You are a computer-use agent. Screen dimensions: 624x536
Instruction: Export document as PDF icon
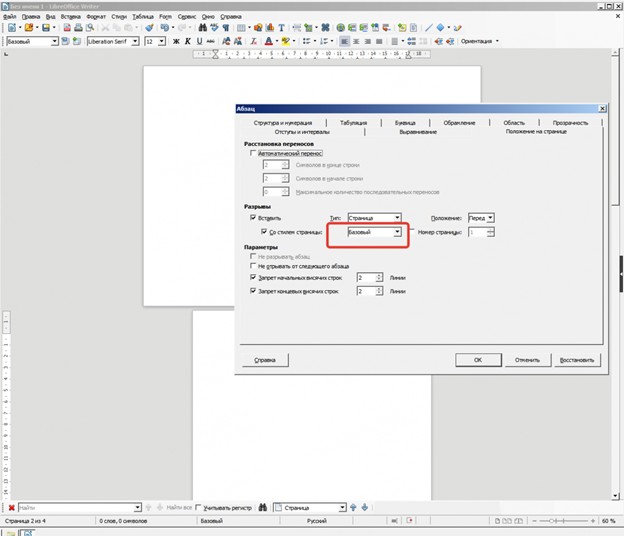pos(67,27)
